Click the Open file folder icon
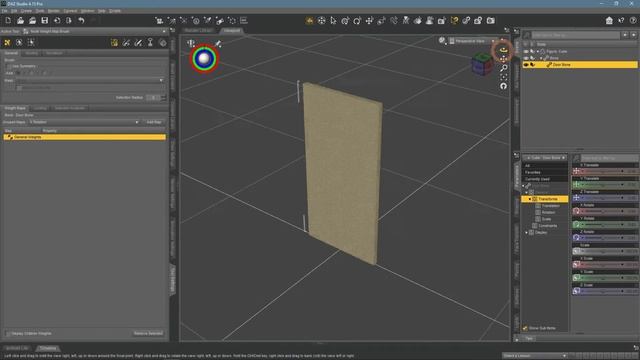This screenshot has height=360, width=640. click(x=20, y=20)
